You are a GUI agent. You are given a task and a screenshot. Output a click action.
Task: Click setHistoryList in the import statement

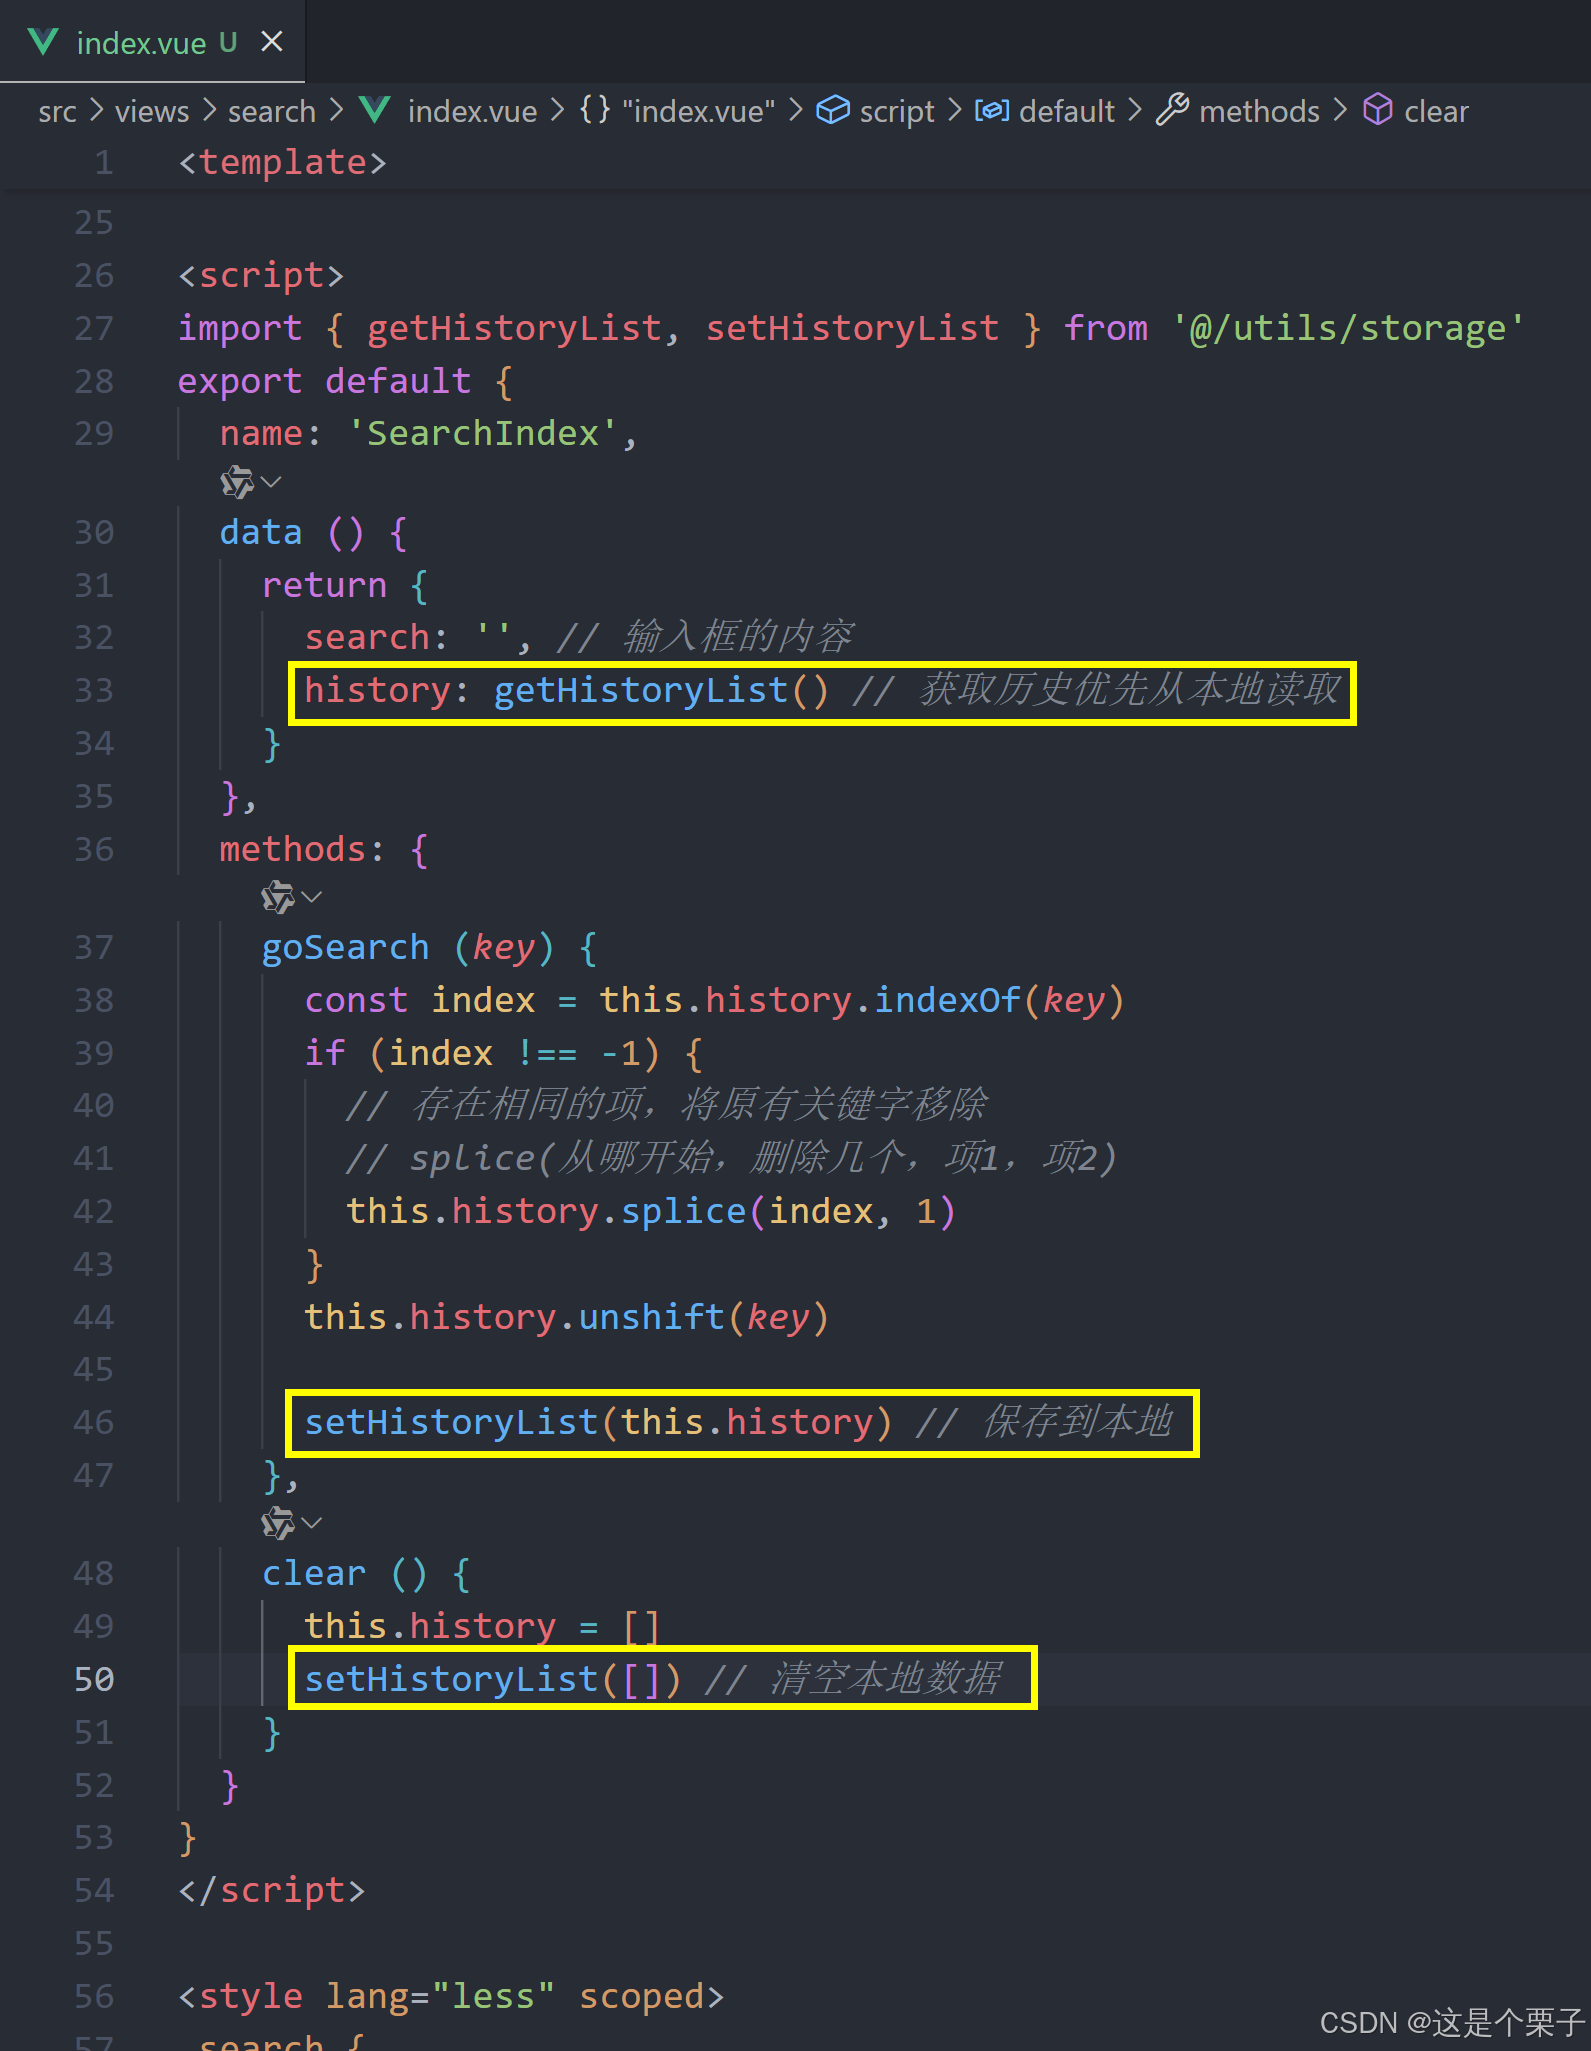click(x=852, y=328)
